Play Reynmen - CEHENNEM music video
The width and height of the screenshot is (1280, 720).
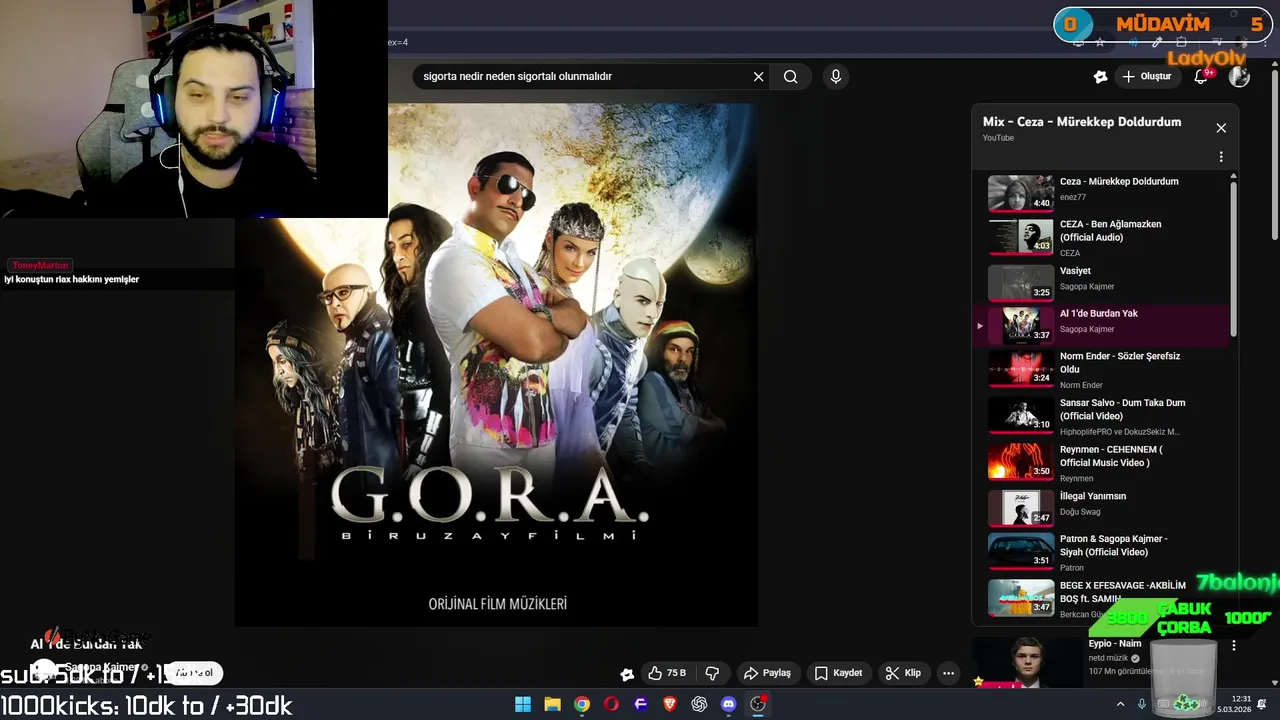1100,462
